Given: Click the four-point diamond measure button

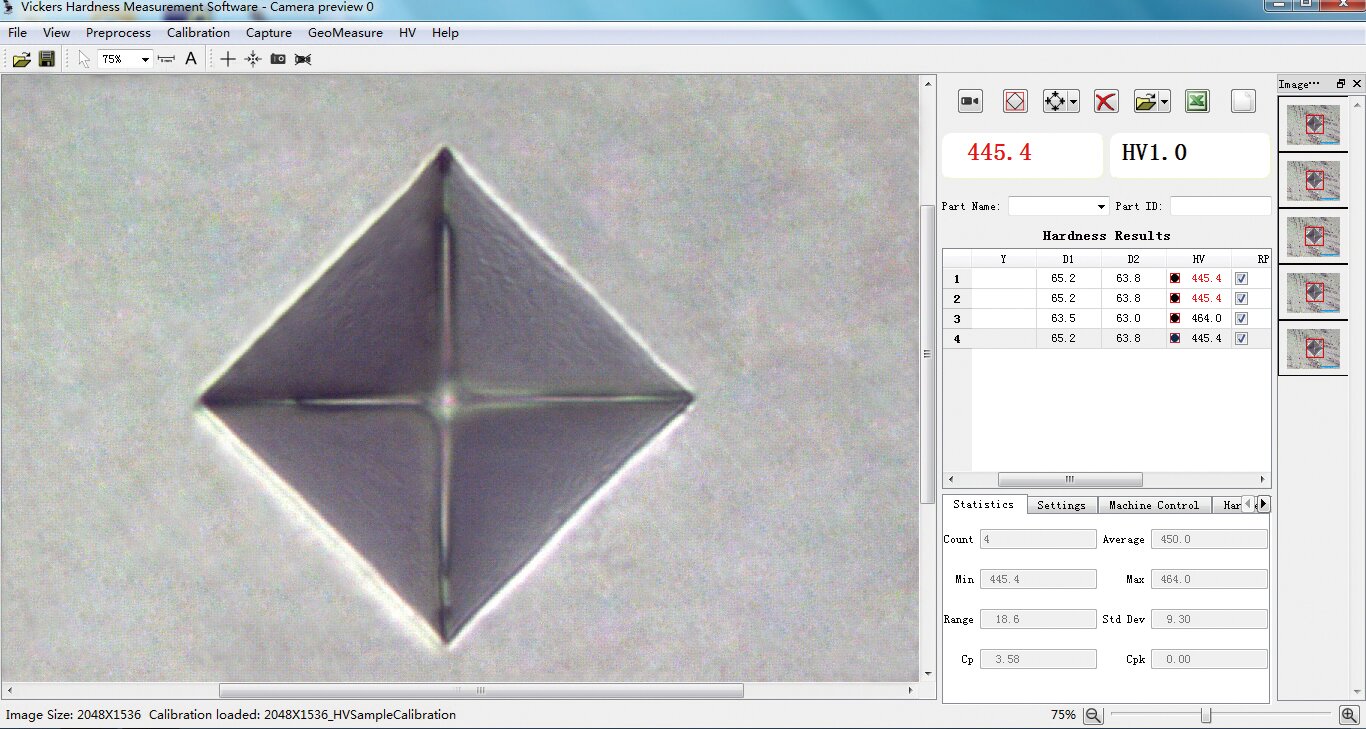Looking at the screenshot, I should pyautogui.click(x=1055, y=101).
